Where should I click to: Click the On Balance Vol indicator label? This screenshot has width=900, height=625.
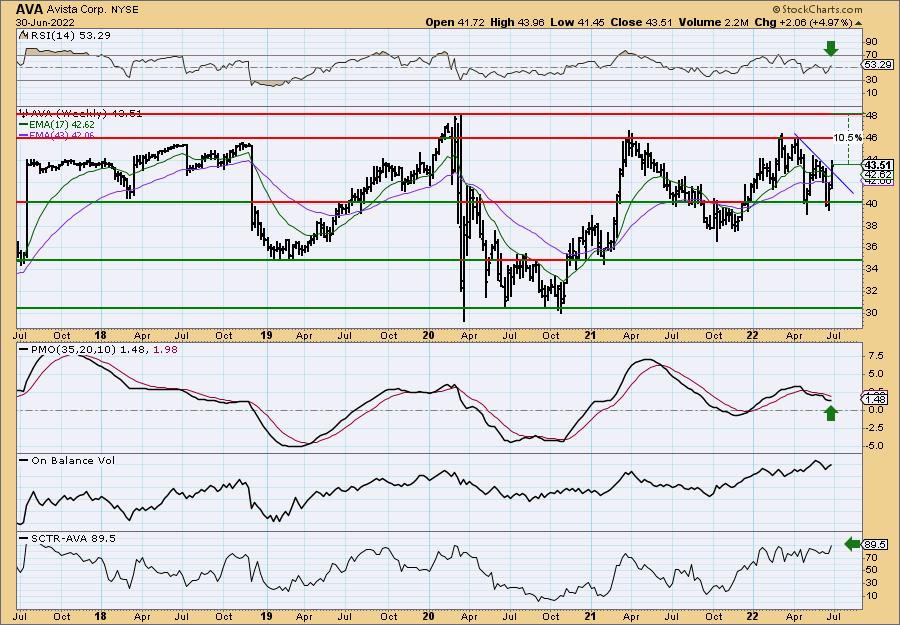[x=67, y=460]
